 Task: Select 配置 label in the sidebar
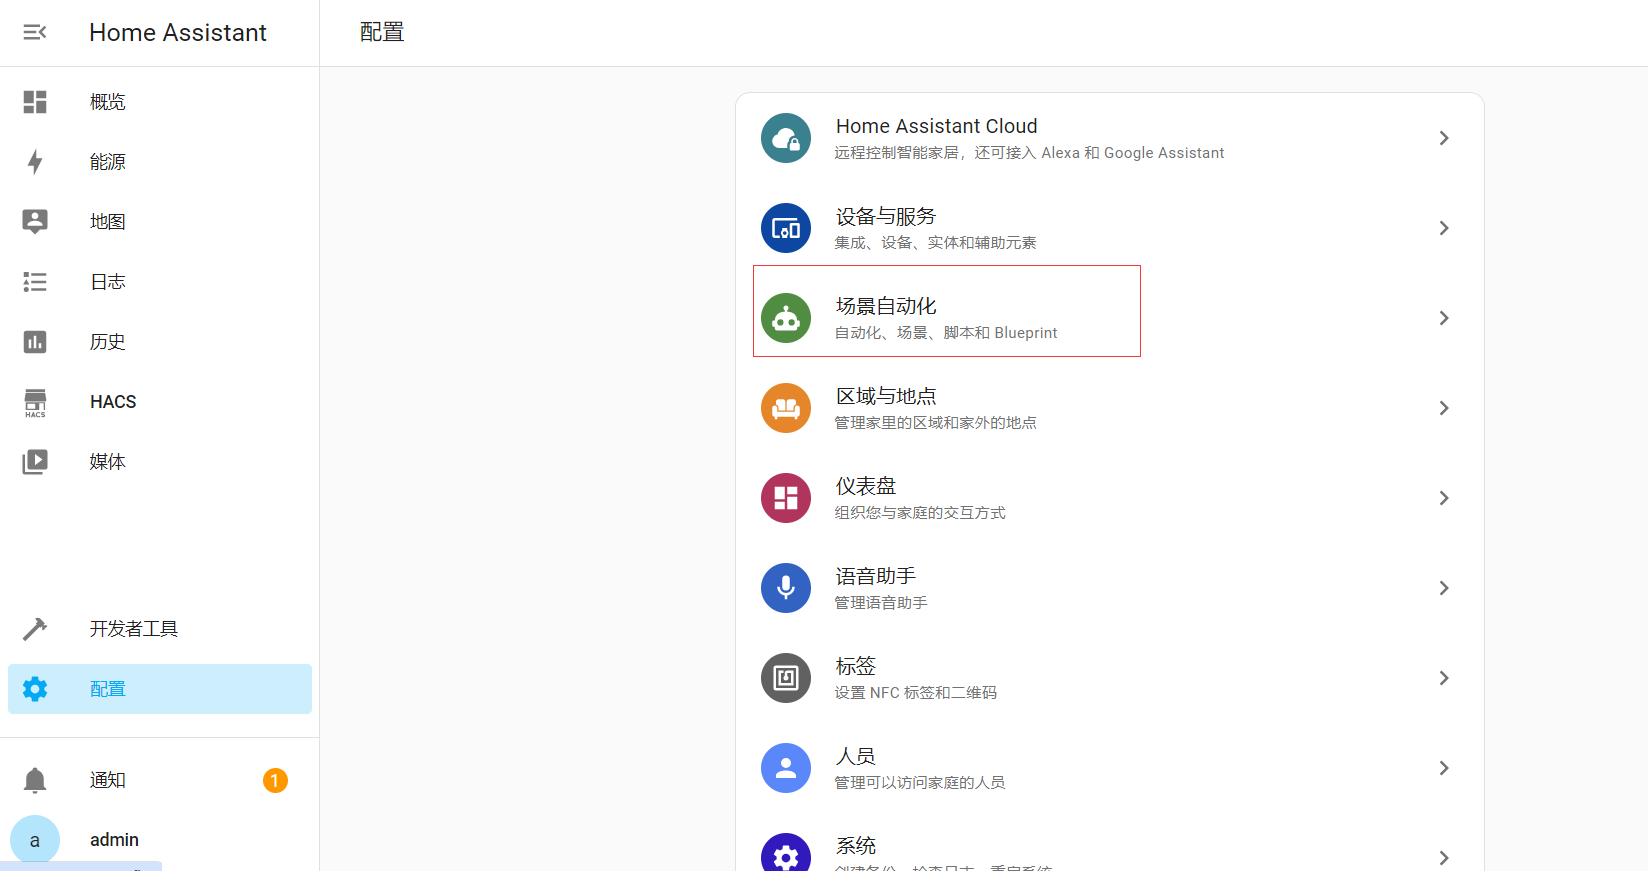click(108, 689)
